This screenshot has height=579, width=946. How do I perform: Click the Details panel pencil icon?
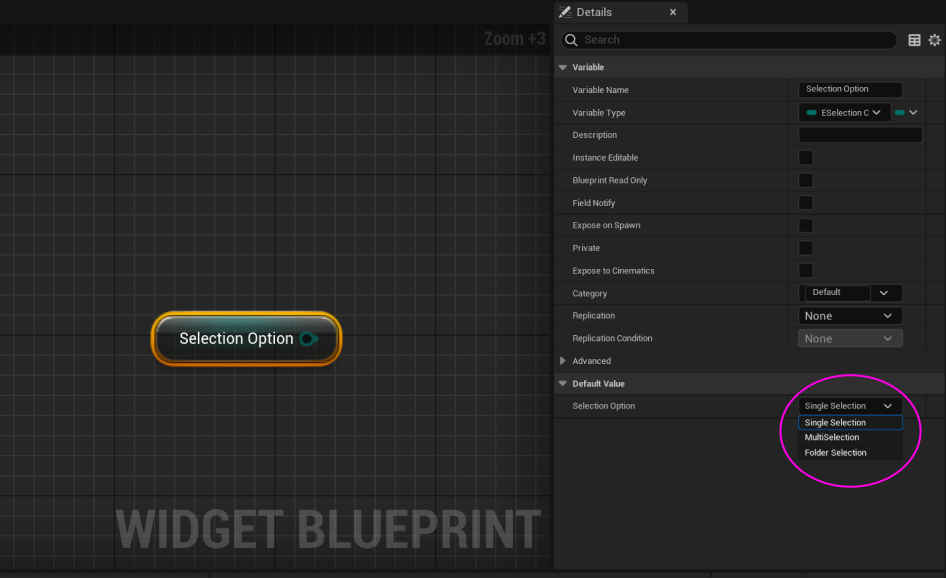pos(565,12)
